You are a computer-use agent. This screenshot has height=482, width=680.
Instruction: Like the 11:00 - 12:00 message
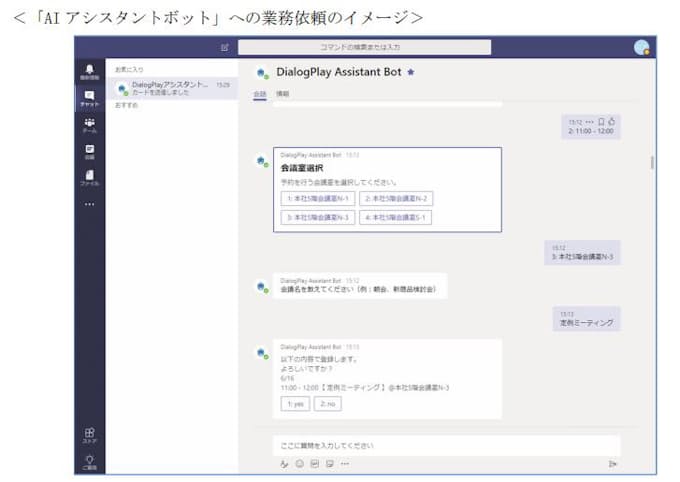pyautogui.click(x=612, y=122)
